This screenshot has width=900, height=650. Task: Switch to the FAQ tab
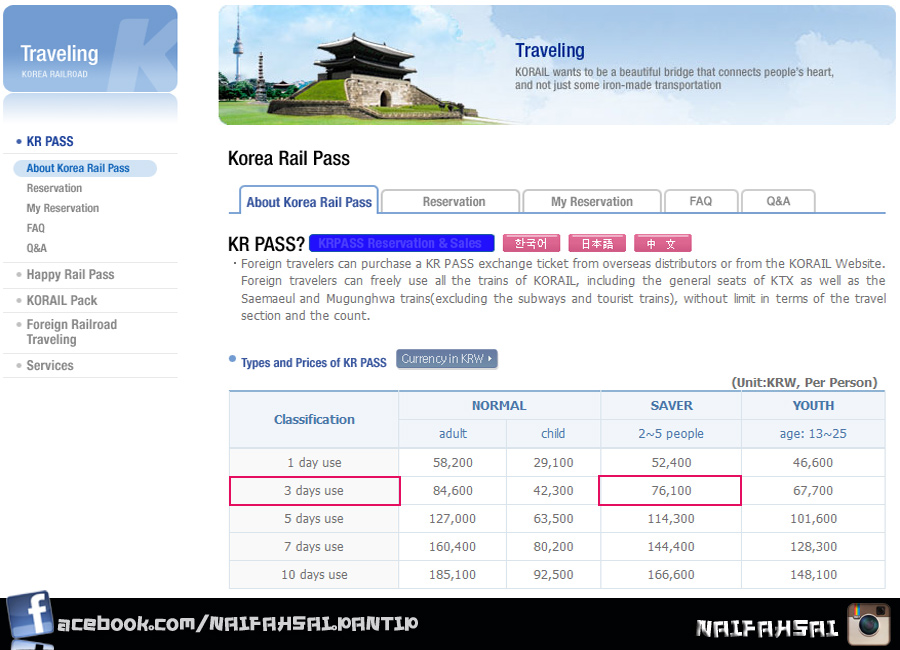[701, 202]
